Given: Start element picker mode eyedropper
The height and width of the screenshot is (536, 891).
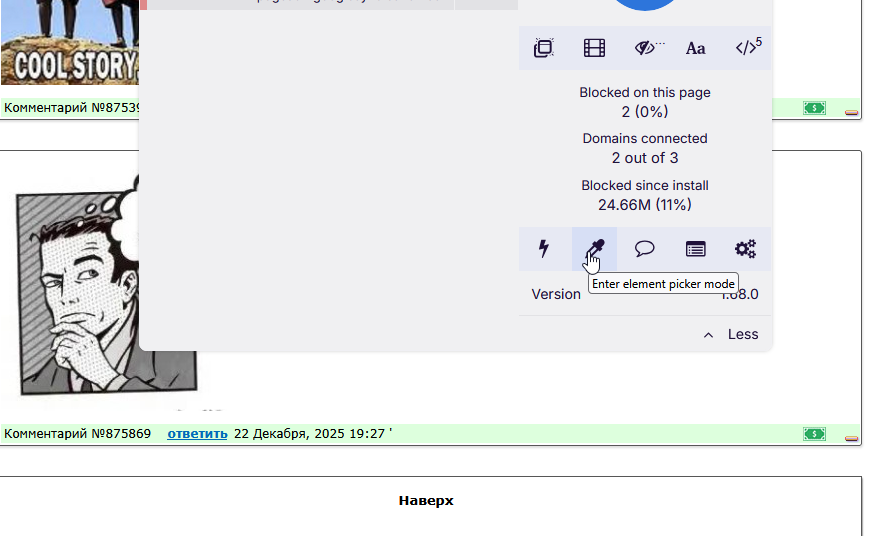Looking at the screenshot, I should pos(594,249).
